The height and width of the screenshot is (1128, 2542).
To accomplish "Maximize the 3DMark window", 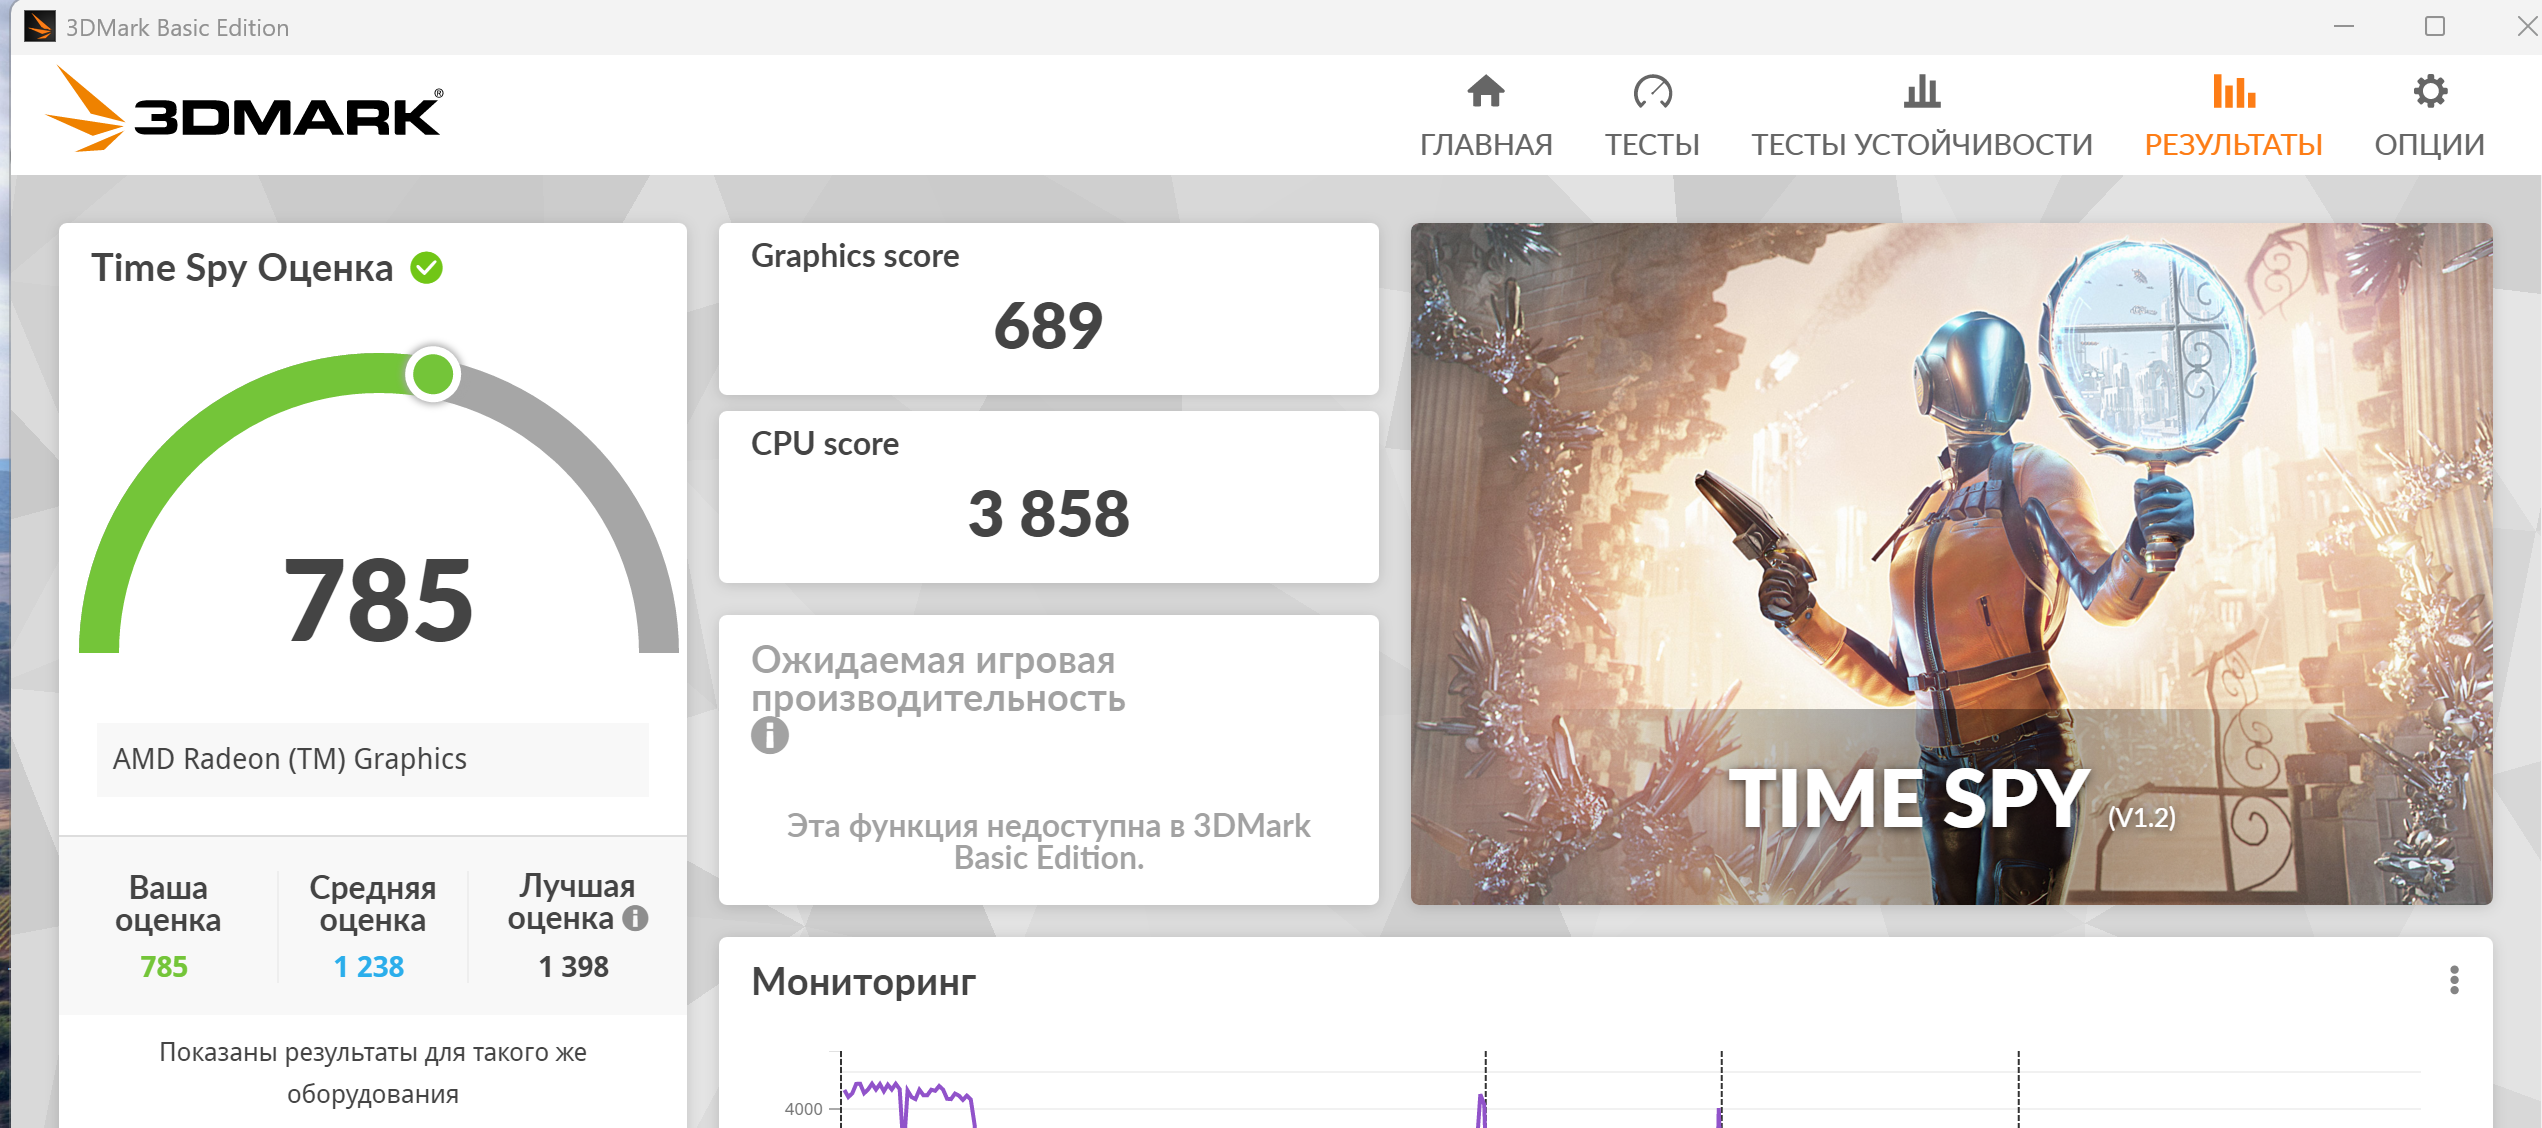I will coord(2434,27).
